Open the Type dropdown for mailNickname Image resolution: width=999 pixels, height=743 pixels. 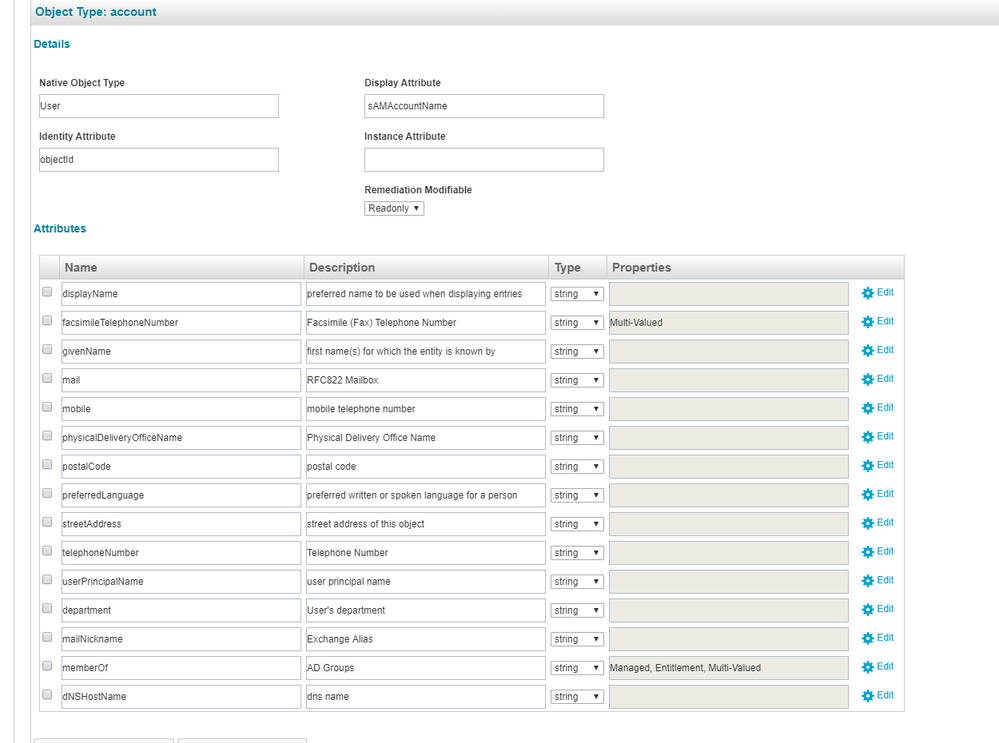click(x=577, y=639)
